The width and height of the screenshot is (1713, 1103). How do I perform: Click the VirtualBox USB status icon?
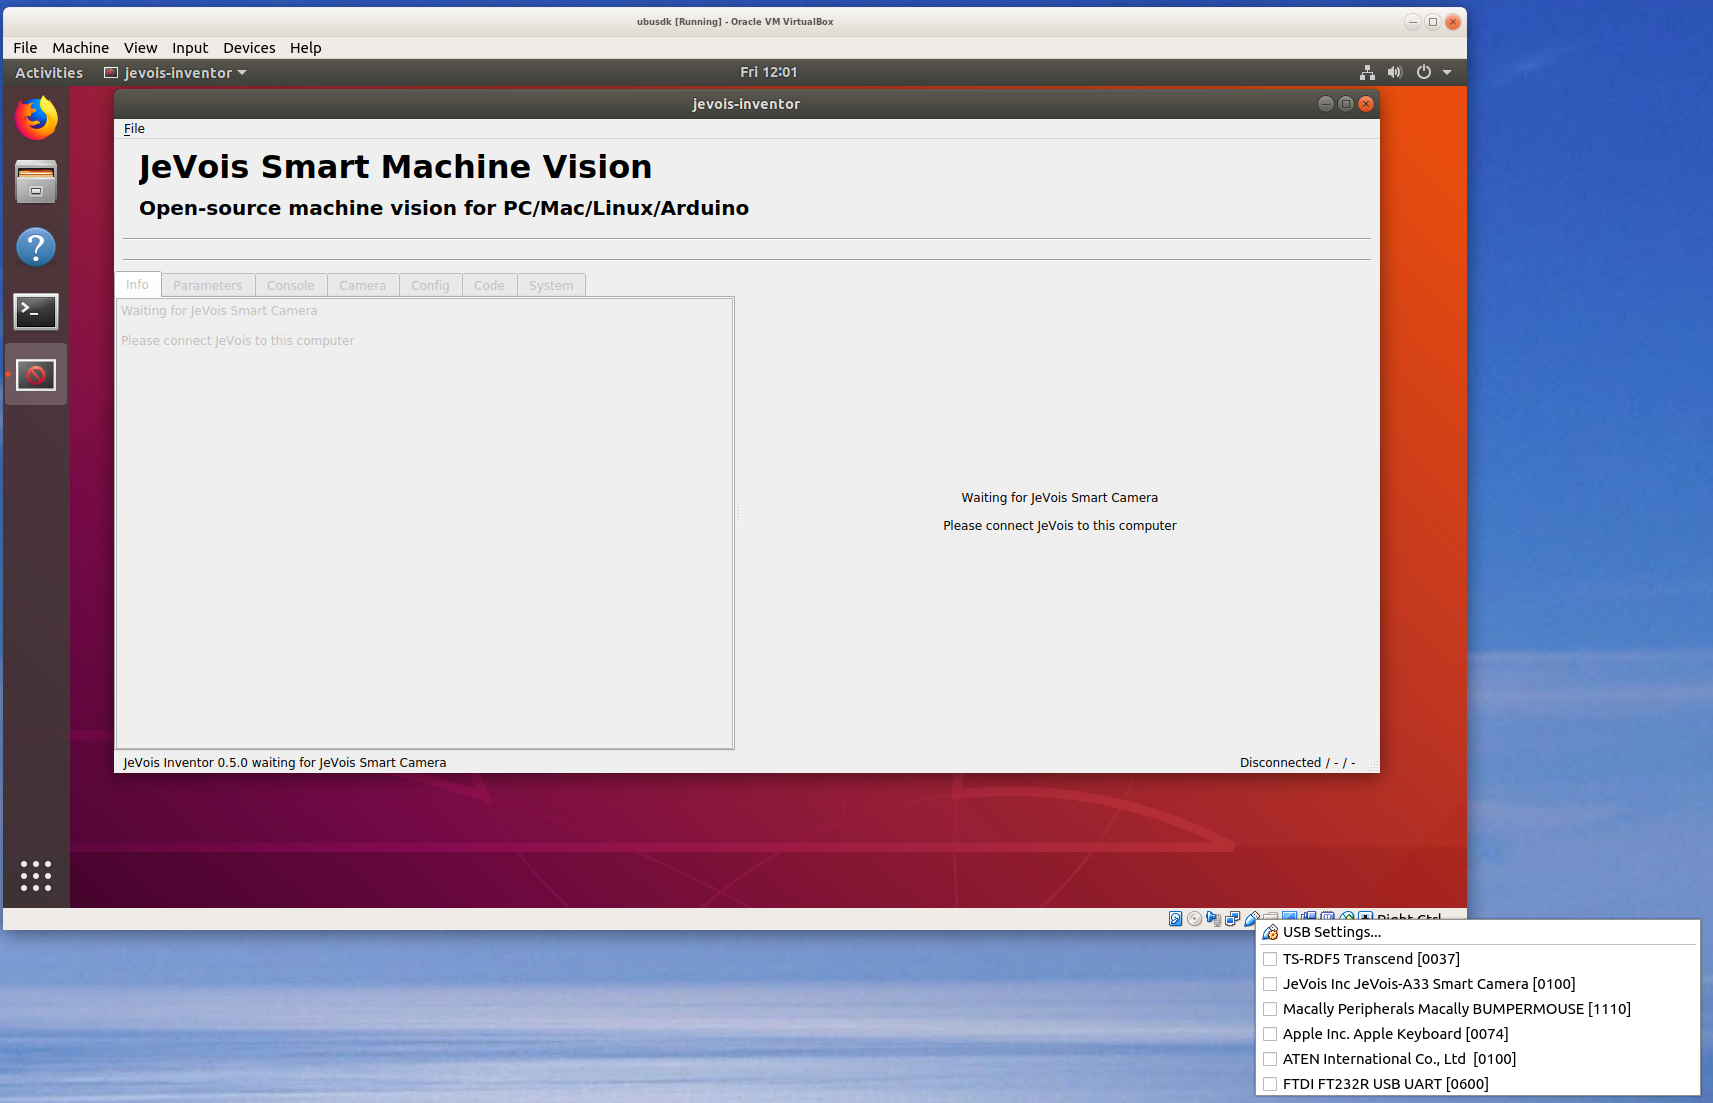(1250, 917)
